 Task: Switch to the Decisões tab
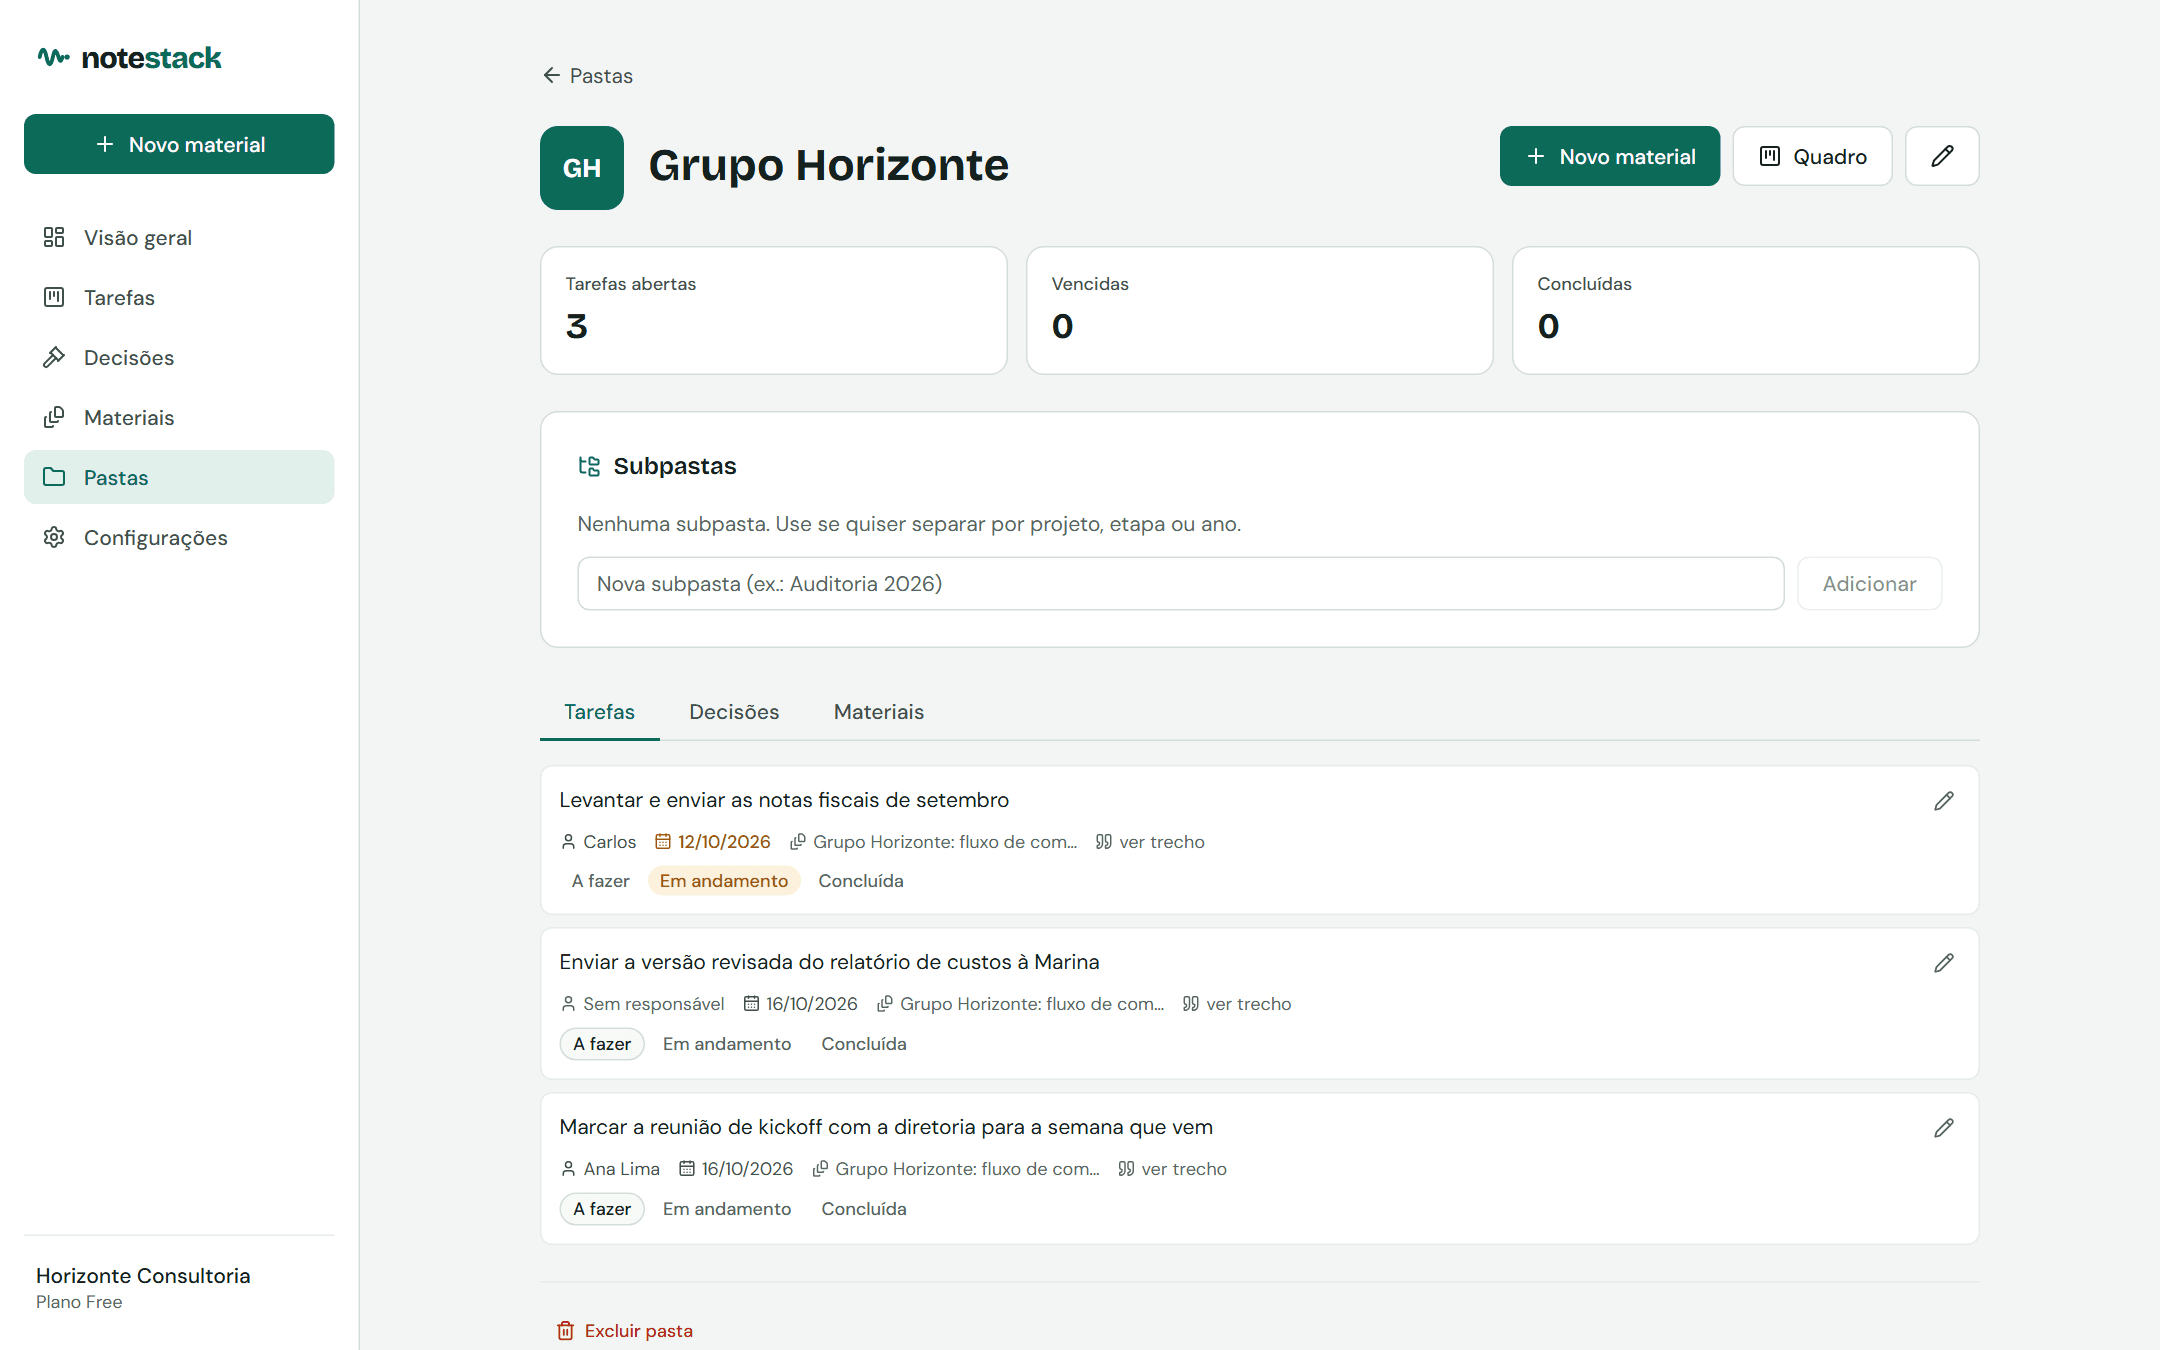pos(734,712)
